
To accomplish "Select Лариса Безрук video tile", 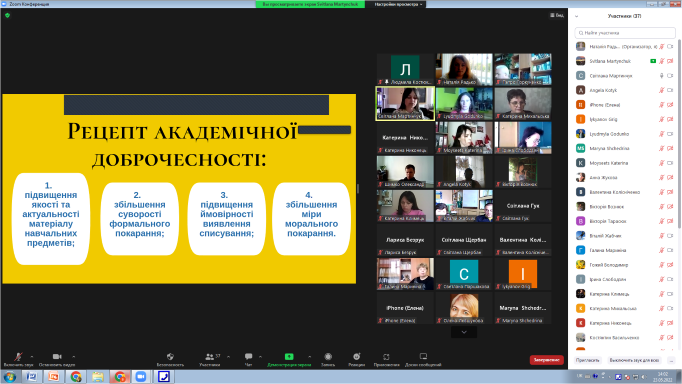I will (x=405, y=240).
